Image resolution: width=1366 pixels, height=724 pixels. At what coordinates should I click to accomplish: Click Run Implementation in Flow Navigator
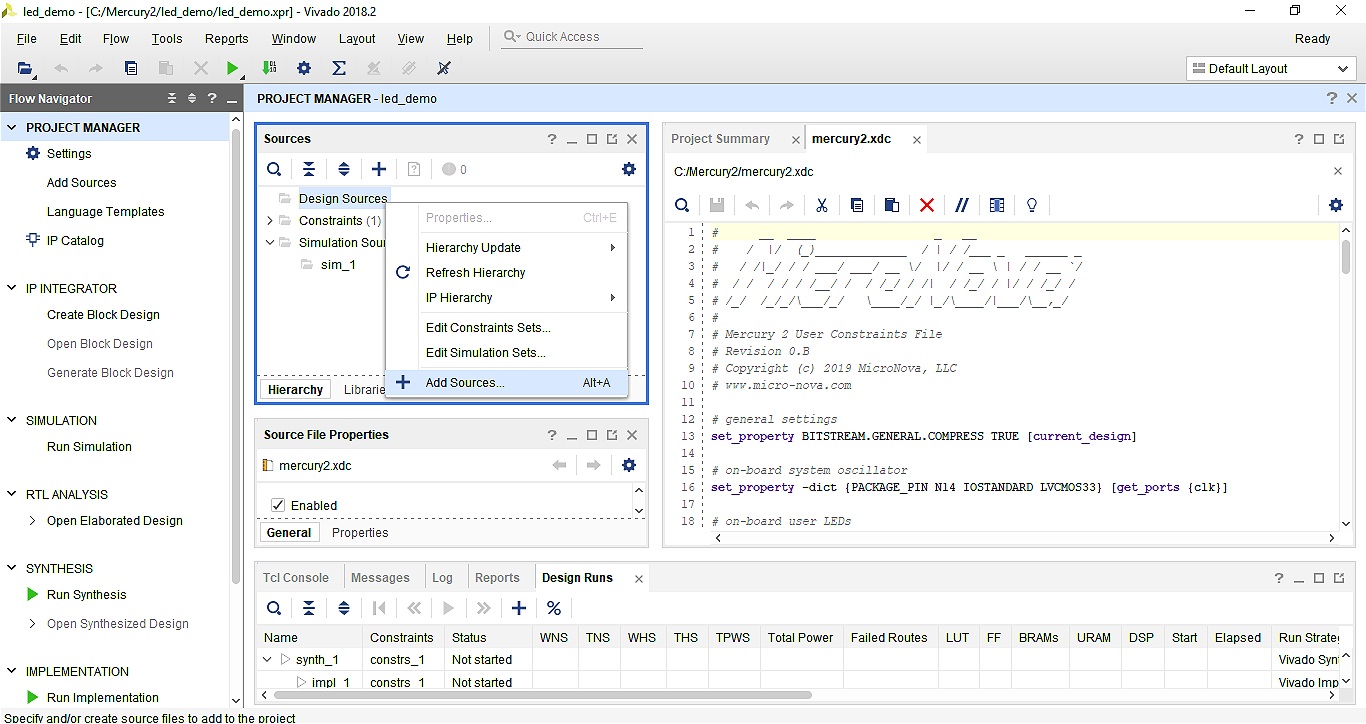point(102,697)
